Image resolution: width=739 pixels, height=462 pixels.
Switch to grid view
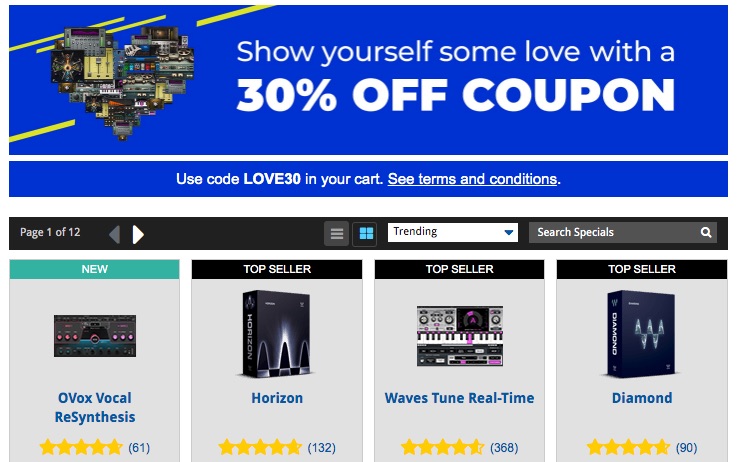pos(366,233)
